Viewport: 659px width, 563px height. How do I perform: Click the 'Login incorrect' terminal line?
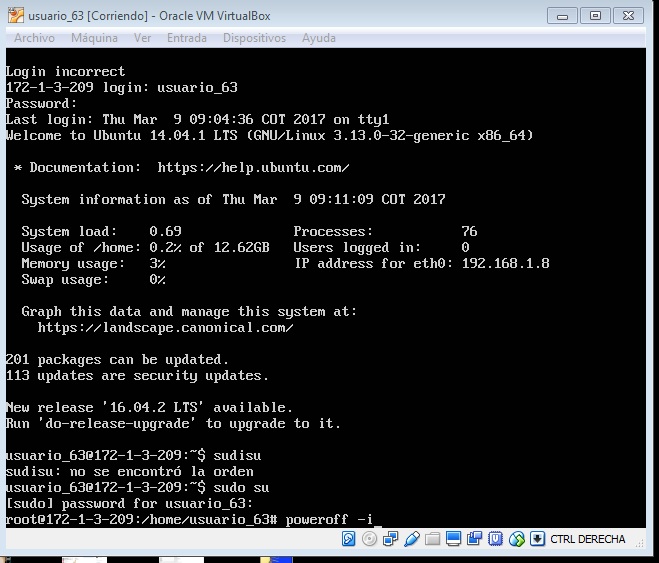pos(65,71)
